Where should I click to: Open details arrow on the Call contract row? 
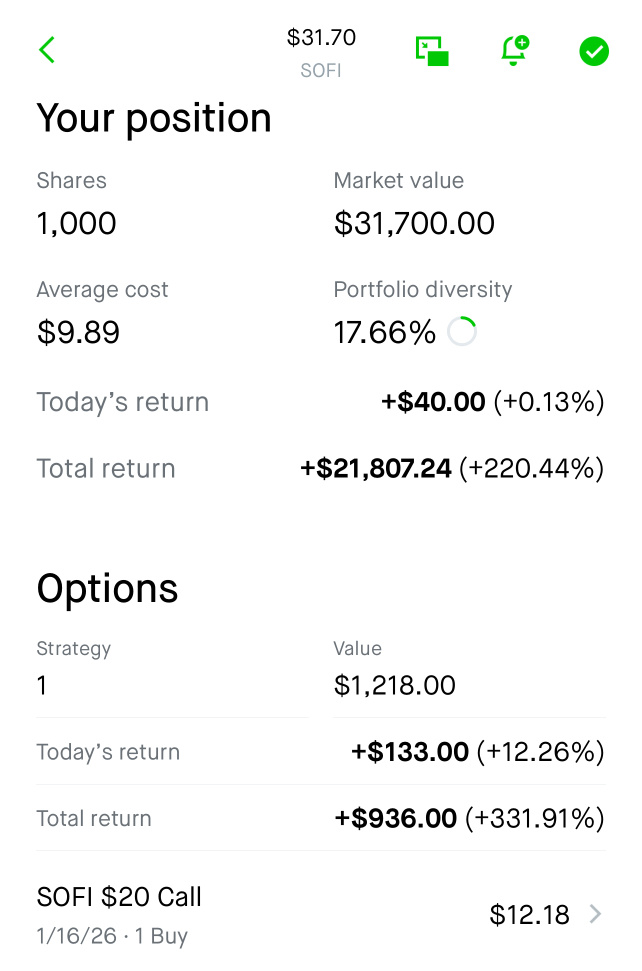(597, 913)
